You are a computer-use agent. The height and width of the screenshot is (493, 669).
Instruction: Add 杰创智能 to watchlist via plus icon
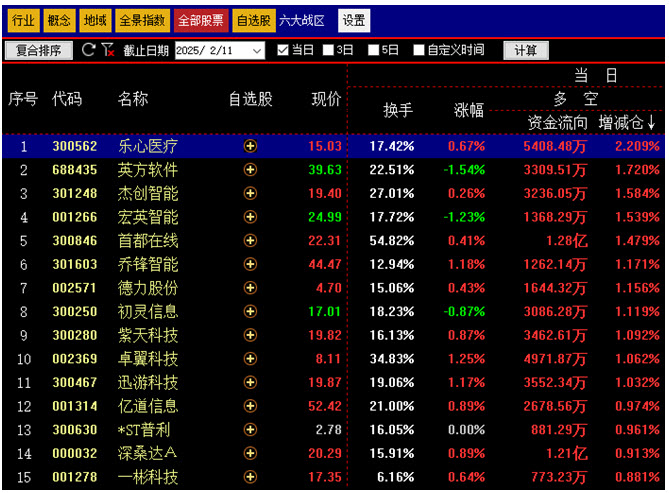pyautogui.click(x=250, y=193)
